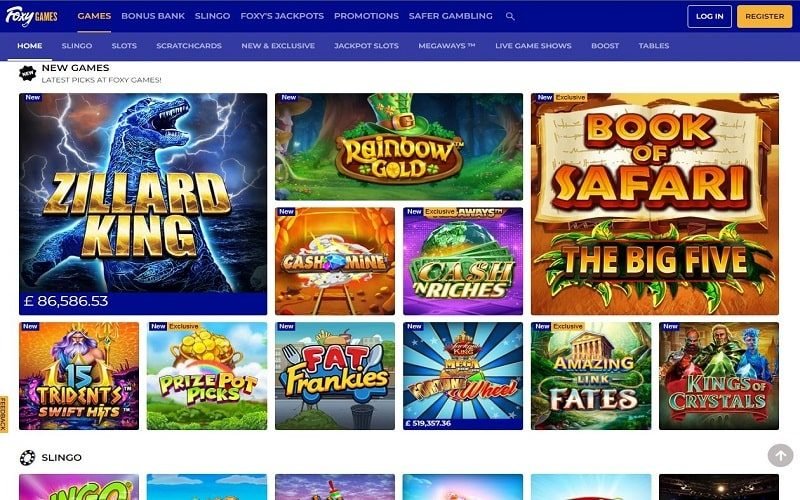Click the Slingo section circle icon

[x=28, y=458]
